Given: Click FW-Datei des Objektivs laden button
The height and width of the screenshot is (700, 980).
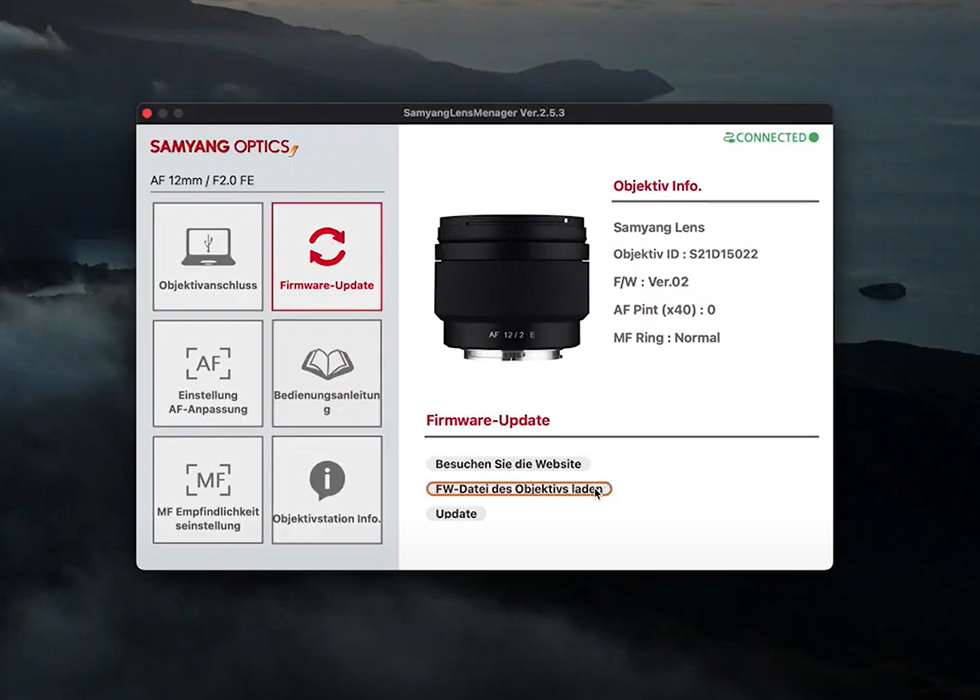Looking at the screenshot, I should (x=518, y=489).
